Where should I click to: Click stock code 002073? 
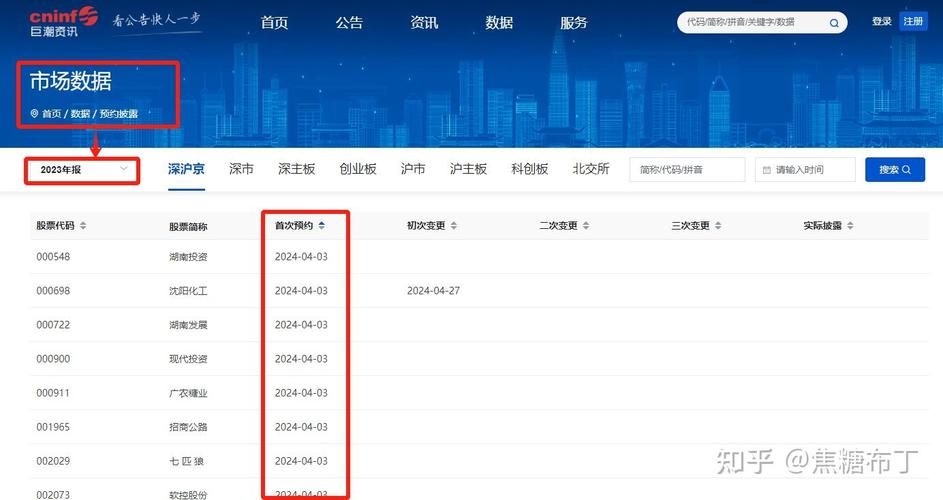[x=53, y=495]
